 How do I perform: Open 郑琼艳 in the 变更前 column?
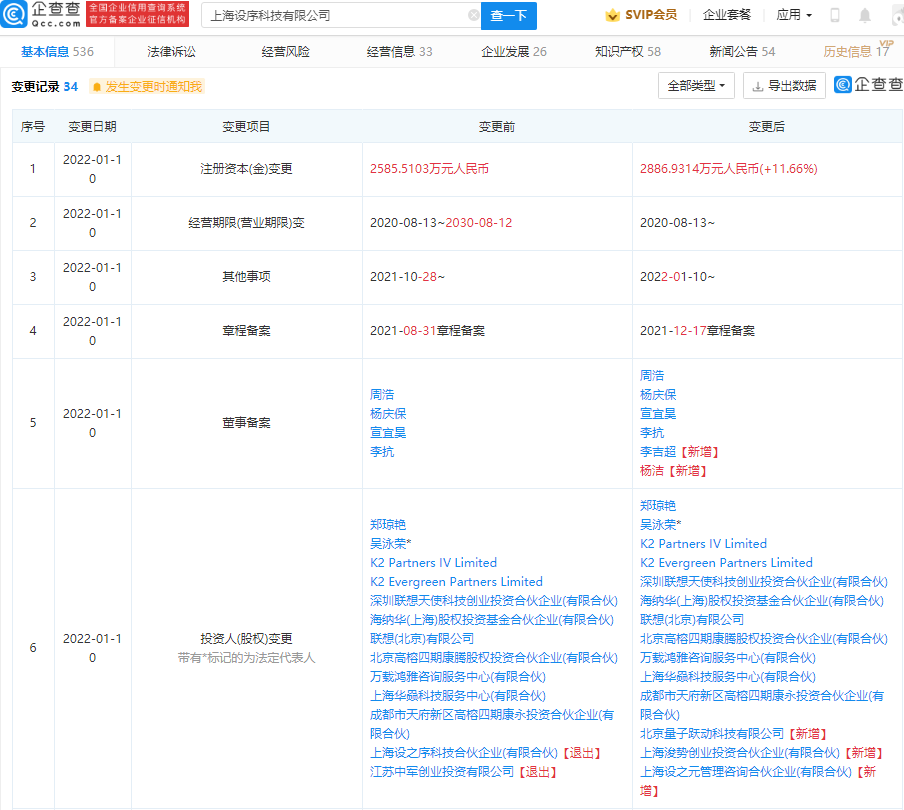(x=388, y=525)
